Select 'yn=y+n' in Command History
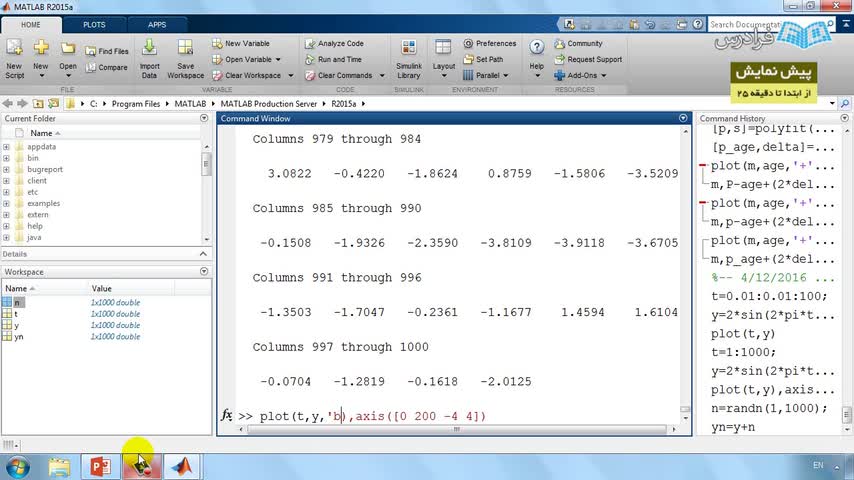854x480 pixels. point(733,427)
